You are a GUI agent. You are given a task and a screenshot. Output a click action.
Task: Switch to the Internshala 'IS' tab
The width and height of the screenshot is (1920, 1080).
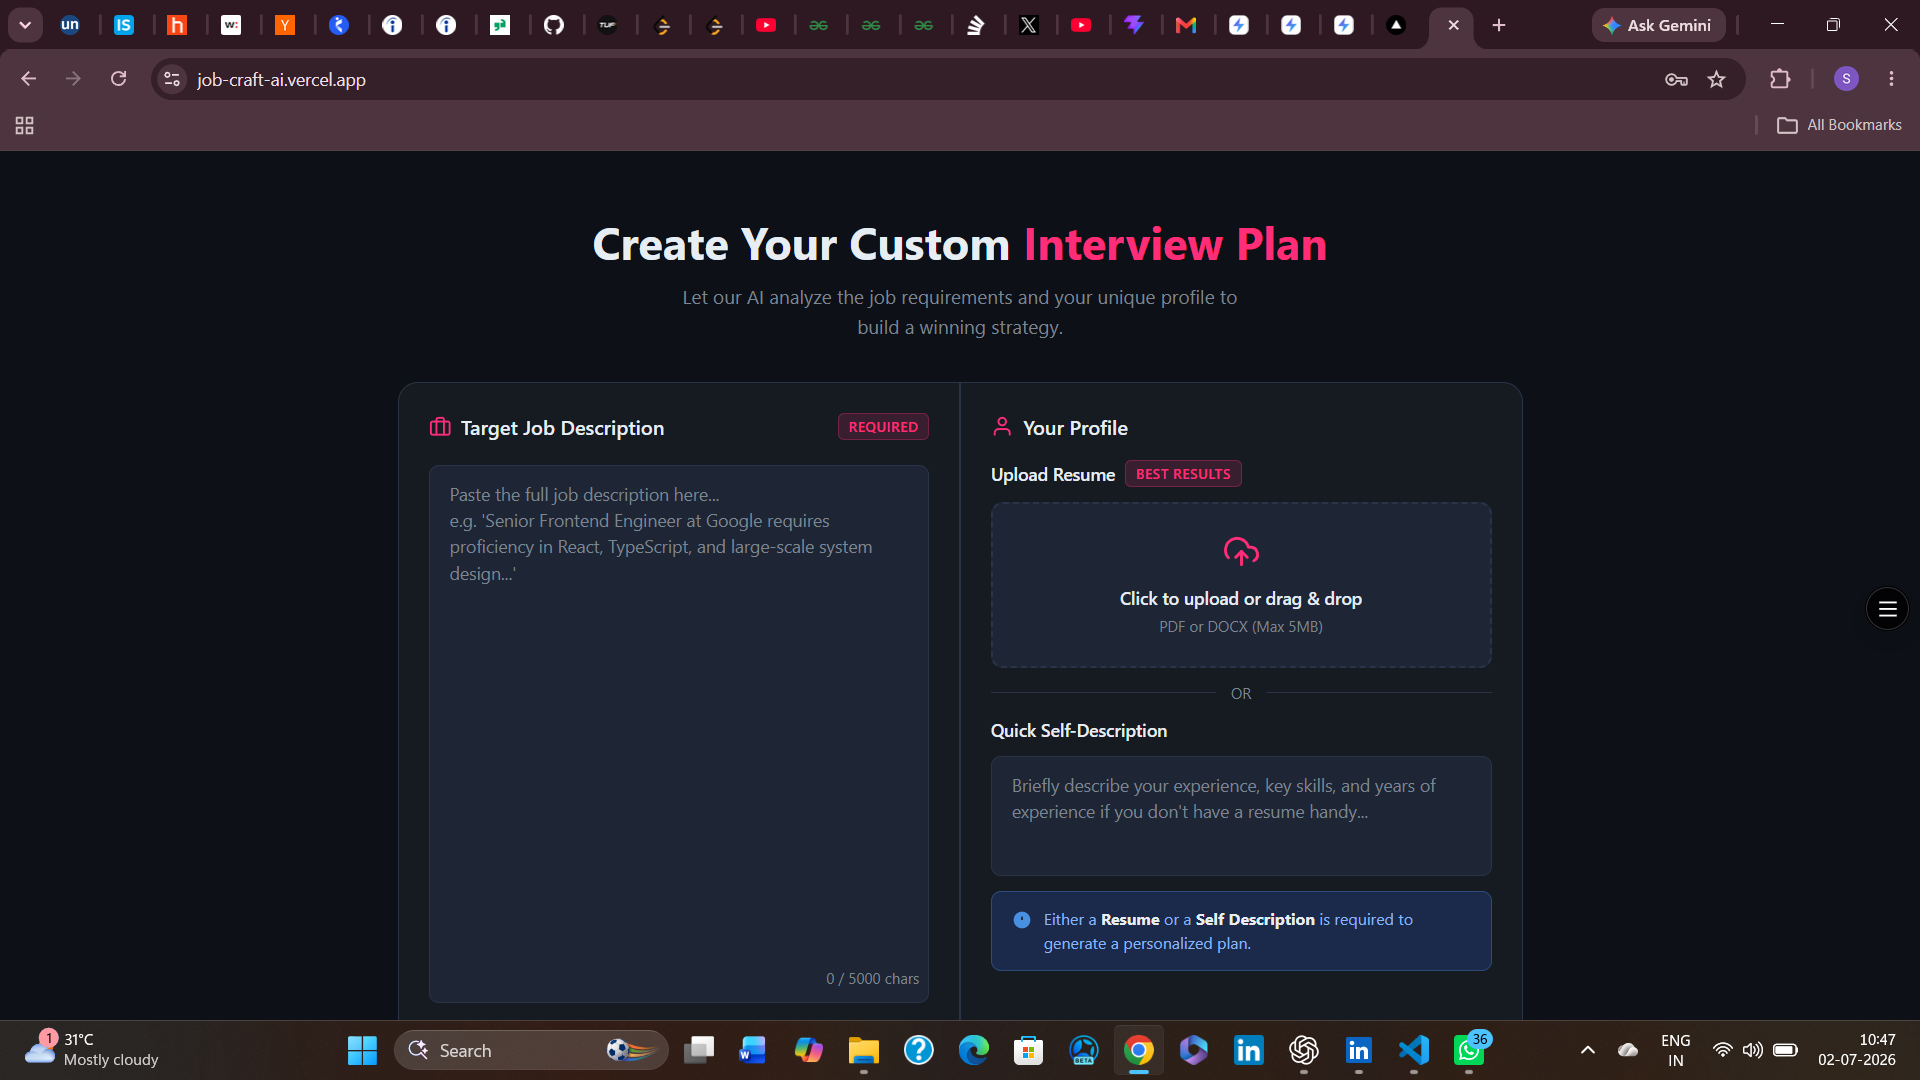[124, 25]
